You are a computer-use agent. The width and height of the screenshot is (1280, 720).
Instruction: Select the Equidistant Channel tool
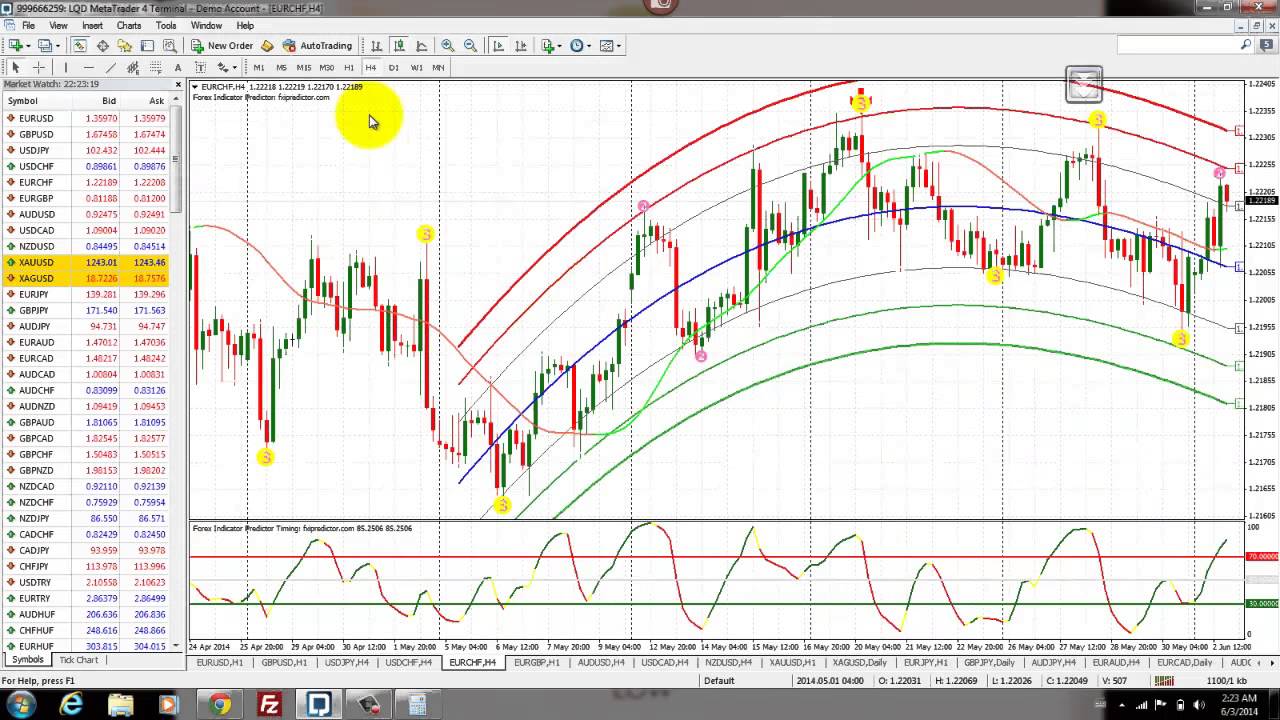pyautogui.click(x=133, y=67)
